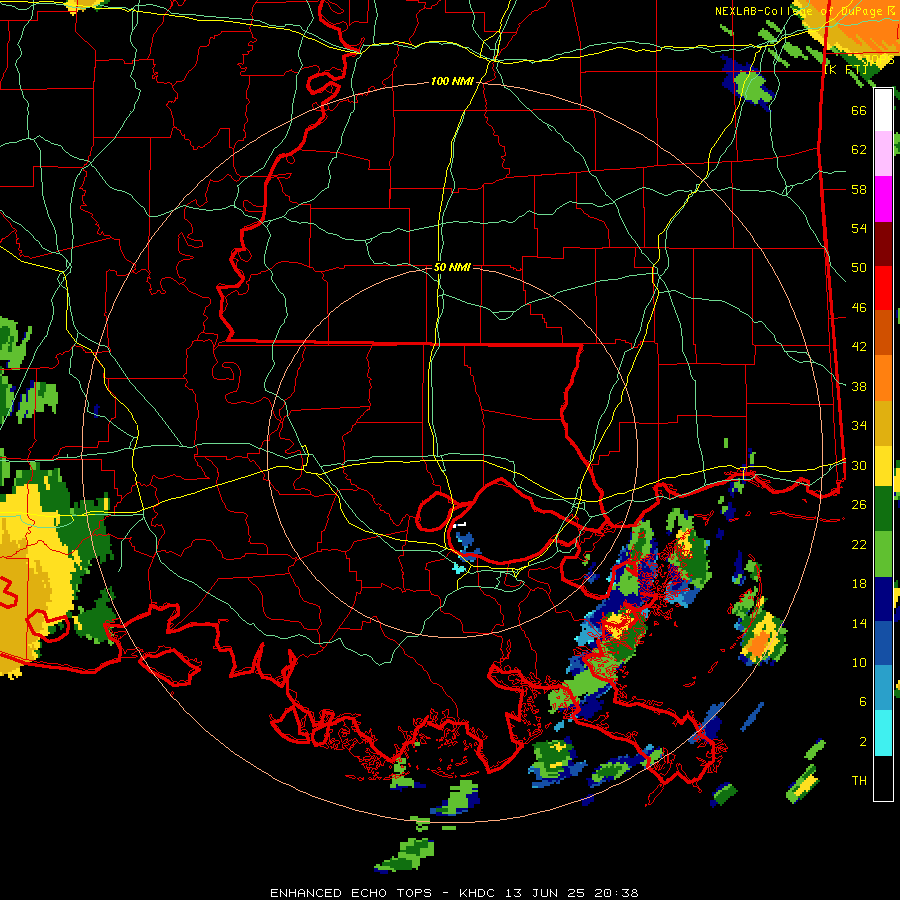Viewport: 900px width, 900px height.
Task: Click the legend value '50'
Action: click(x=859, y=268)
